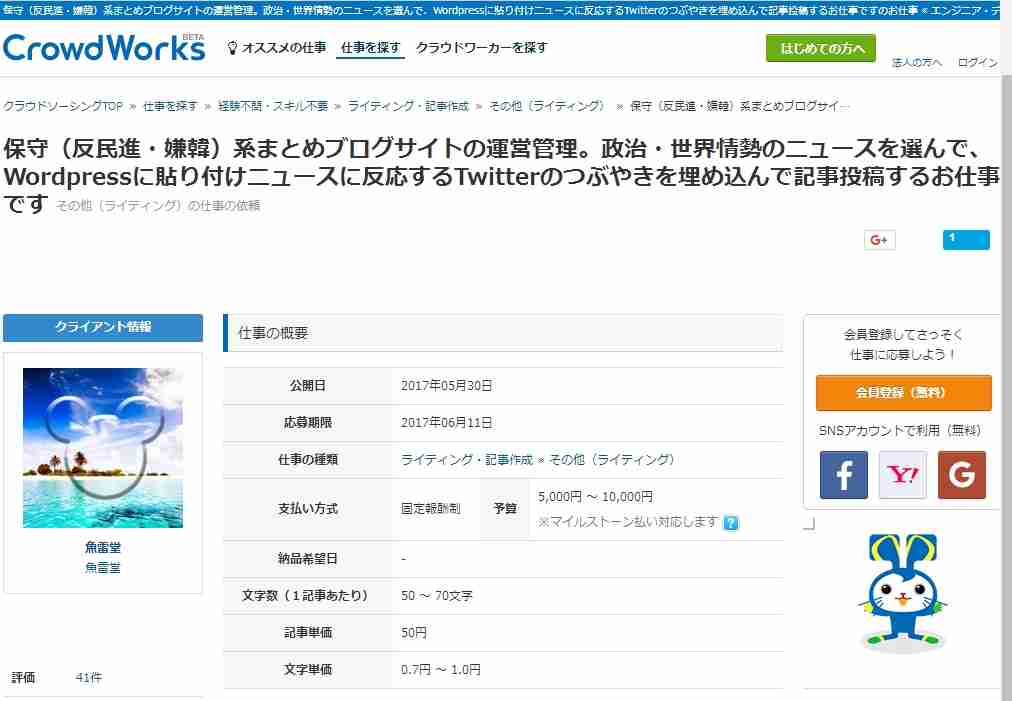Sign up with the Facebook icon
The width and height of the screenshot is (1012, 701).
843,477
